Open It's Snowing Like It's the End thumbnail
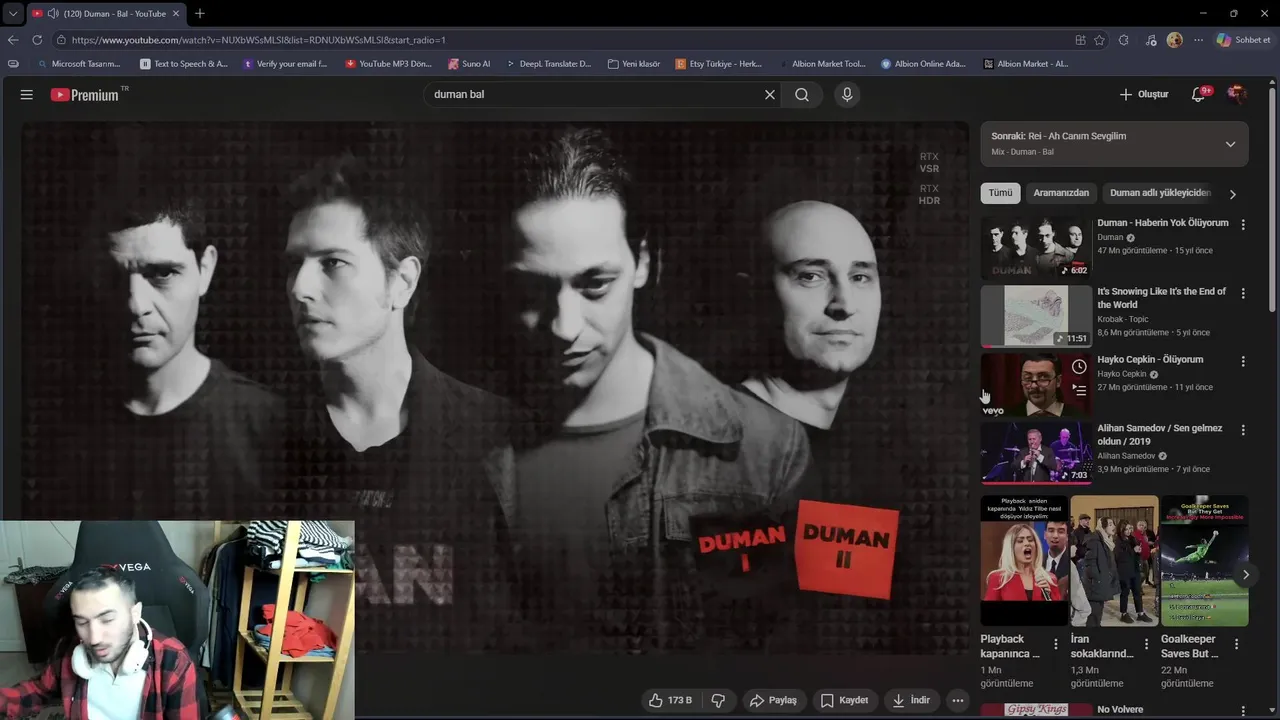The image size is (1280, 720). (1036, 316)
